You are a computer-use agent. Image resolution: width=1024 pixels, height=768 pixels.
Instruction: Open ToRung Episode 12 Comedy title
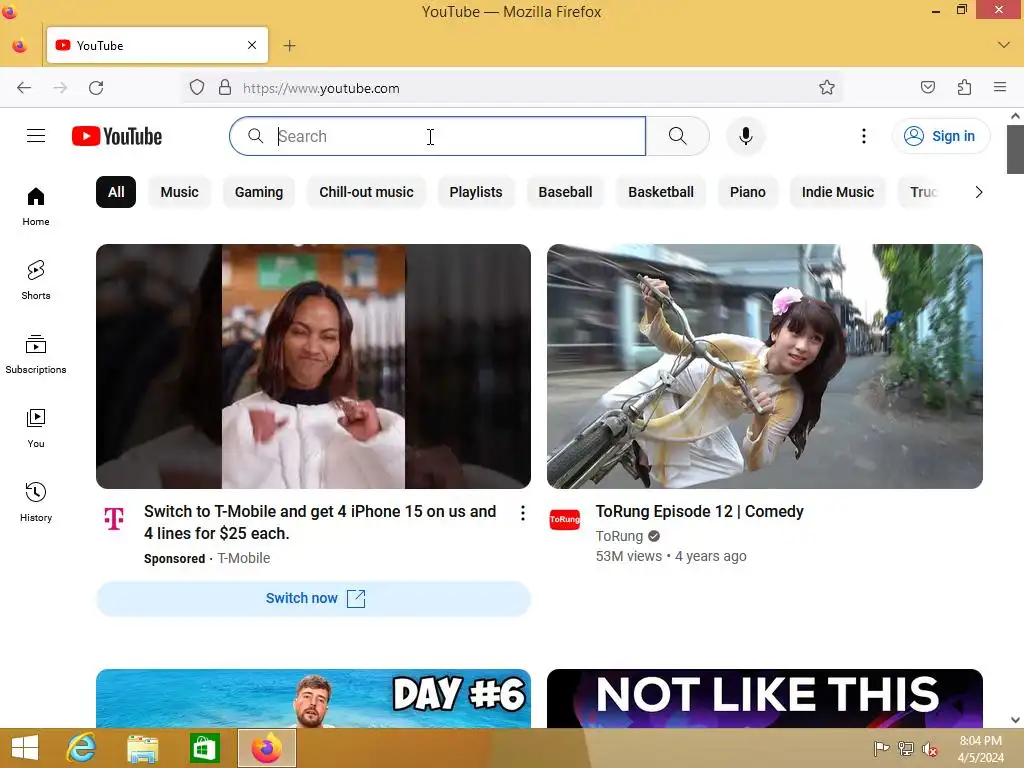[699, 511]
